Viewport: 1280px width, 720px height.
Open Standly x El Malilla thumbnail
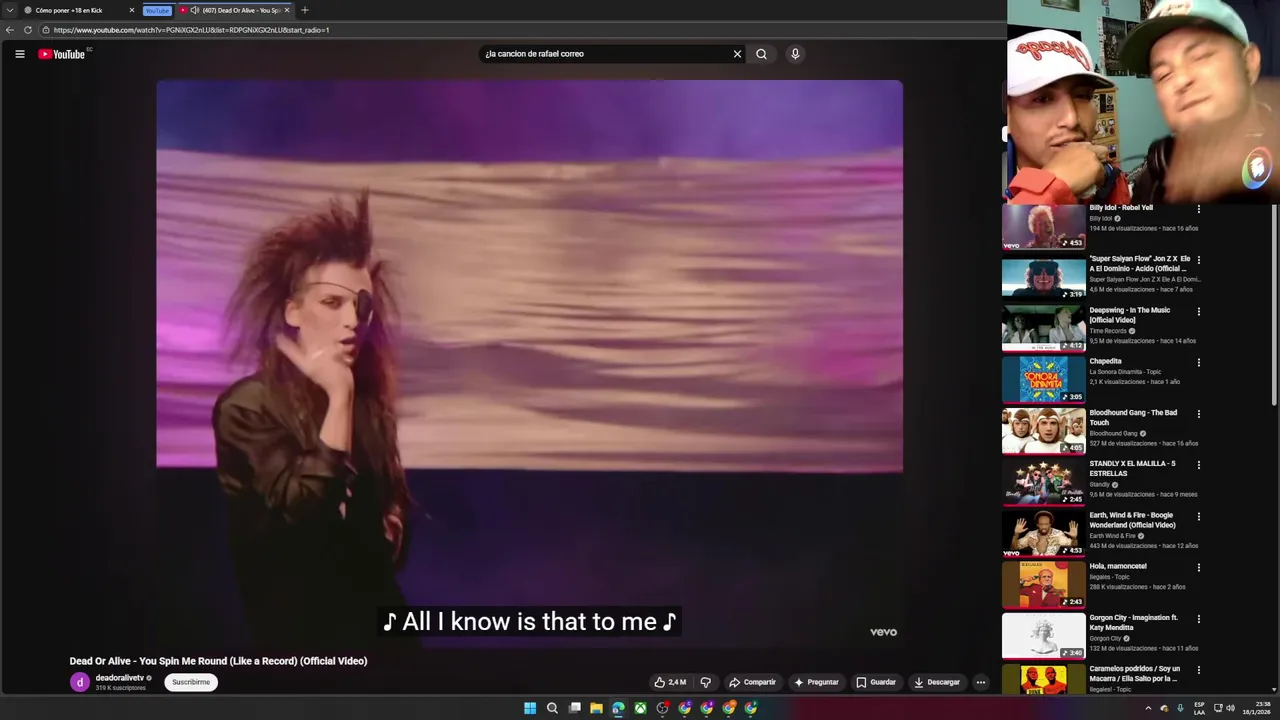click(x=1043, y=482)
